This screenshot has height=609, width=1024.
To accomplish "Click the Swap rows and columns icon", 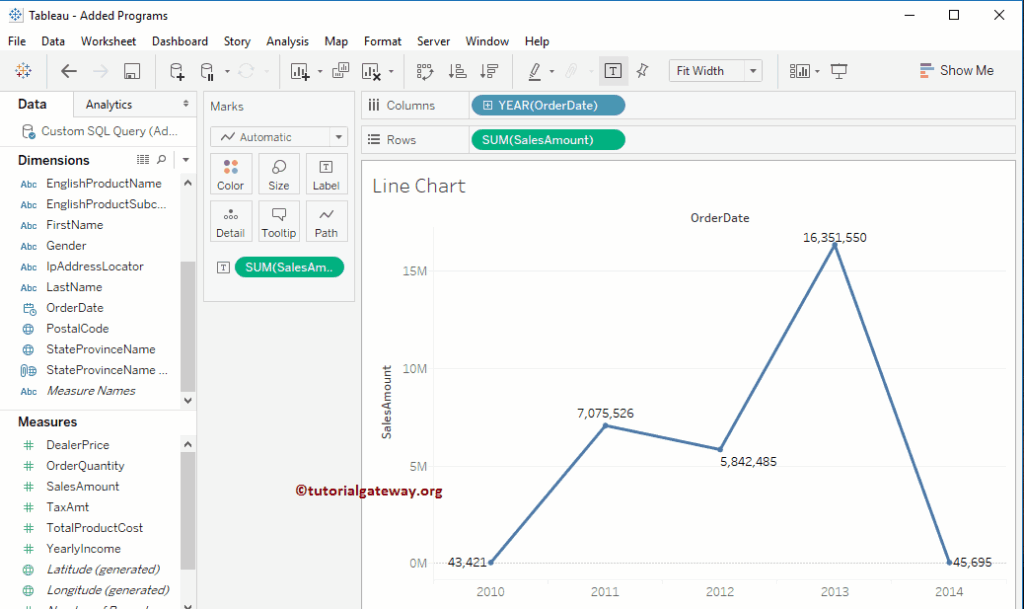I will pos(425,71).
